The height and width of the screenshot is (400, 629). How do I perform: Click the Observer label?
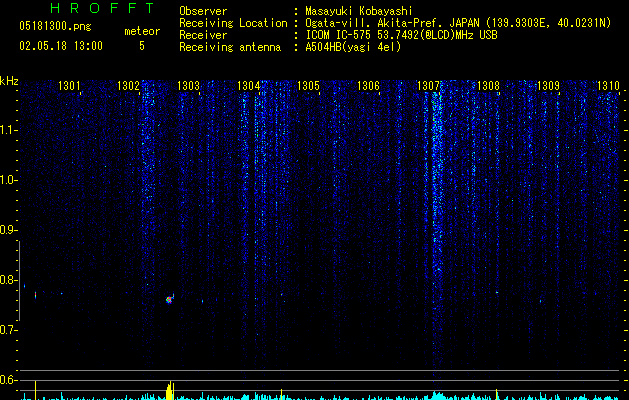[203, 11]
